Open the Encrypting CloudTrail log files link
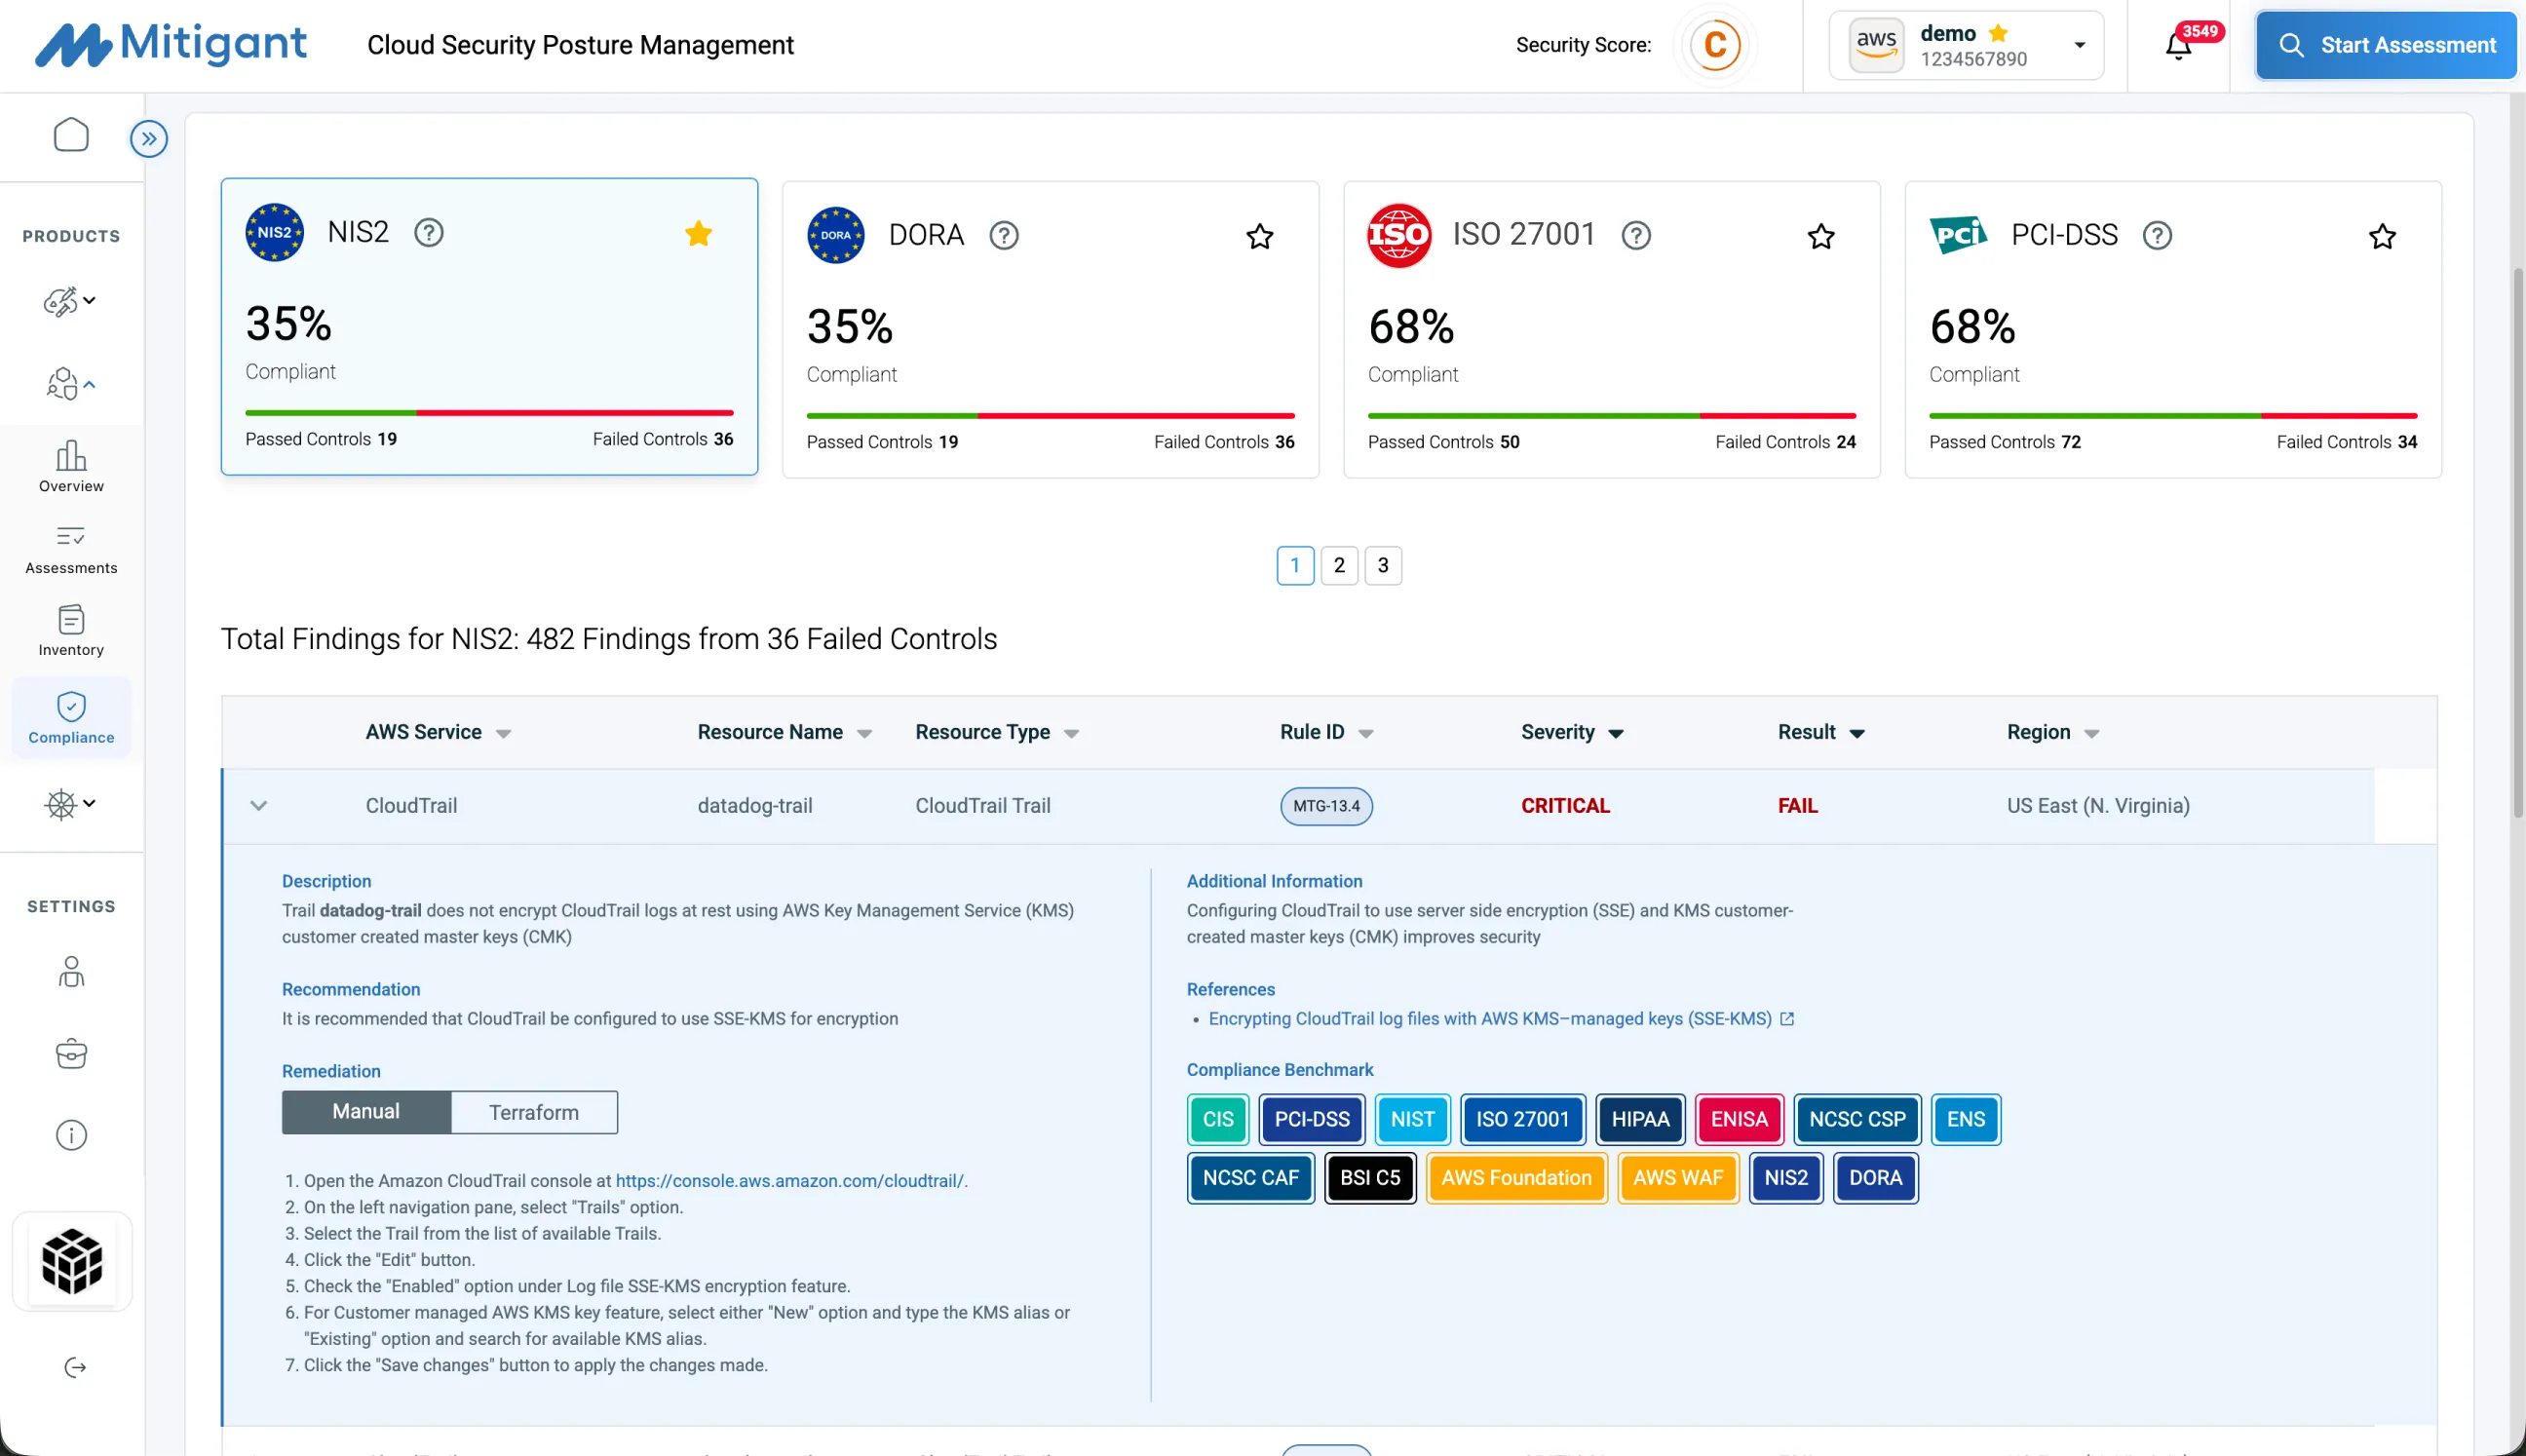The height and width of the screenshot is (1456, 2526). pyautogui.click(x=1489, y=1018)
